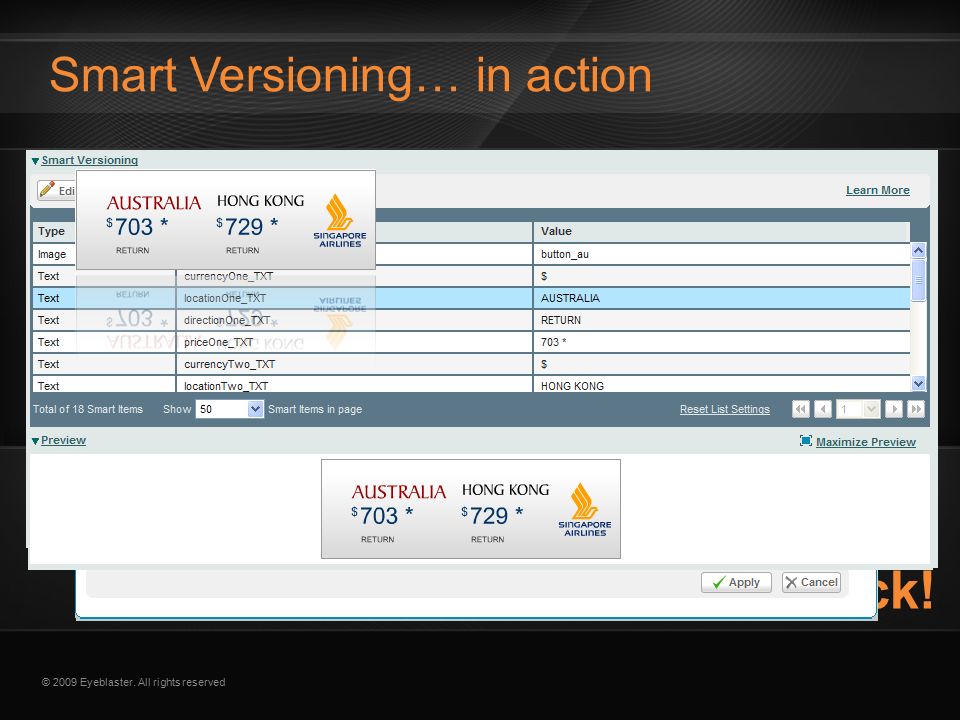Select the currencyOne_TXT row

471,276
